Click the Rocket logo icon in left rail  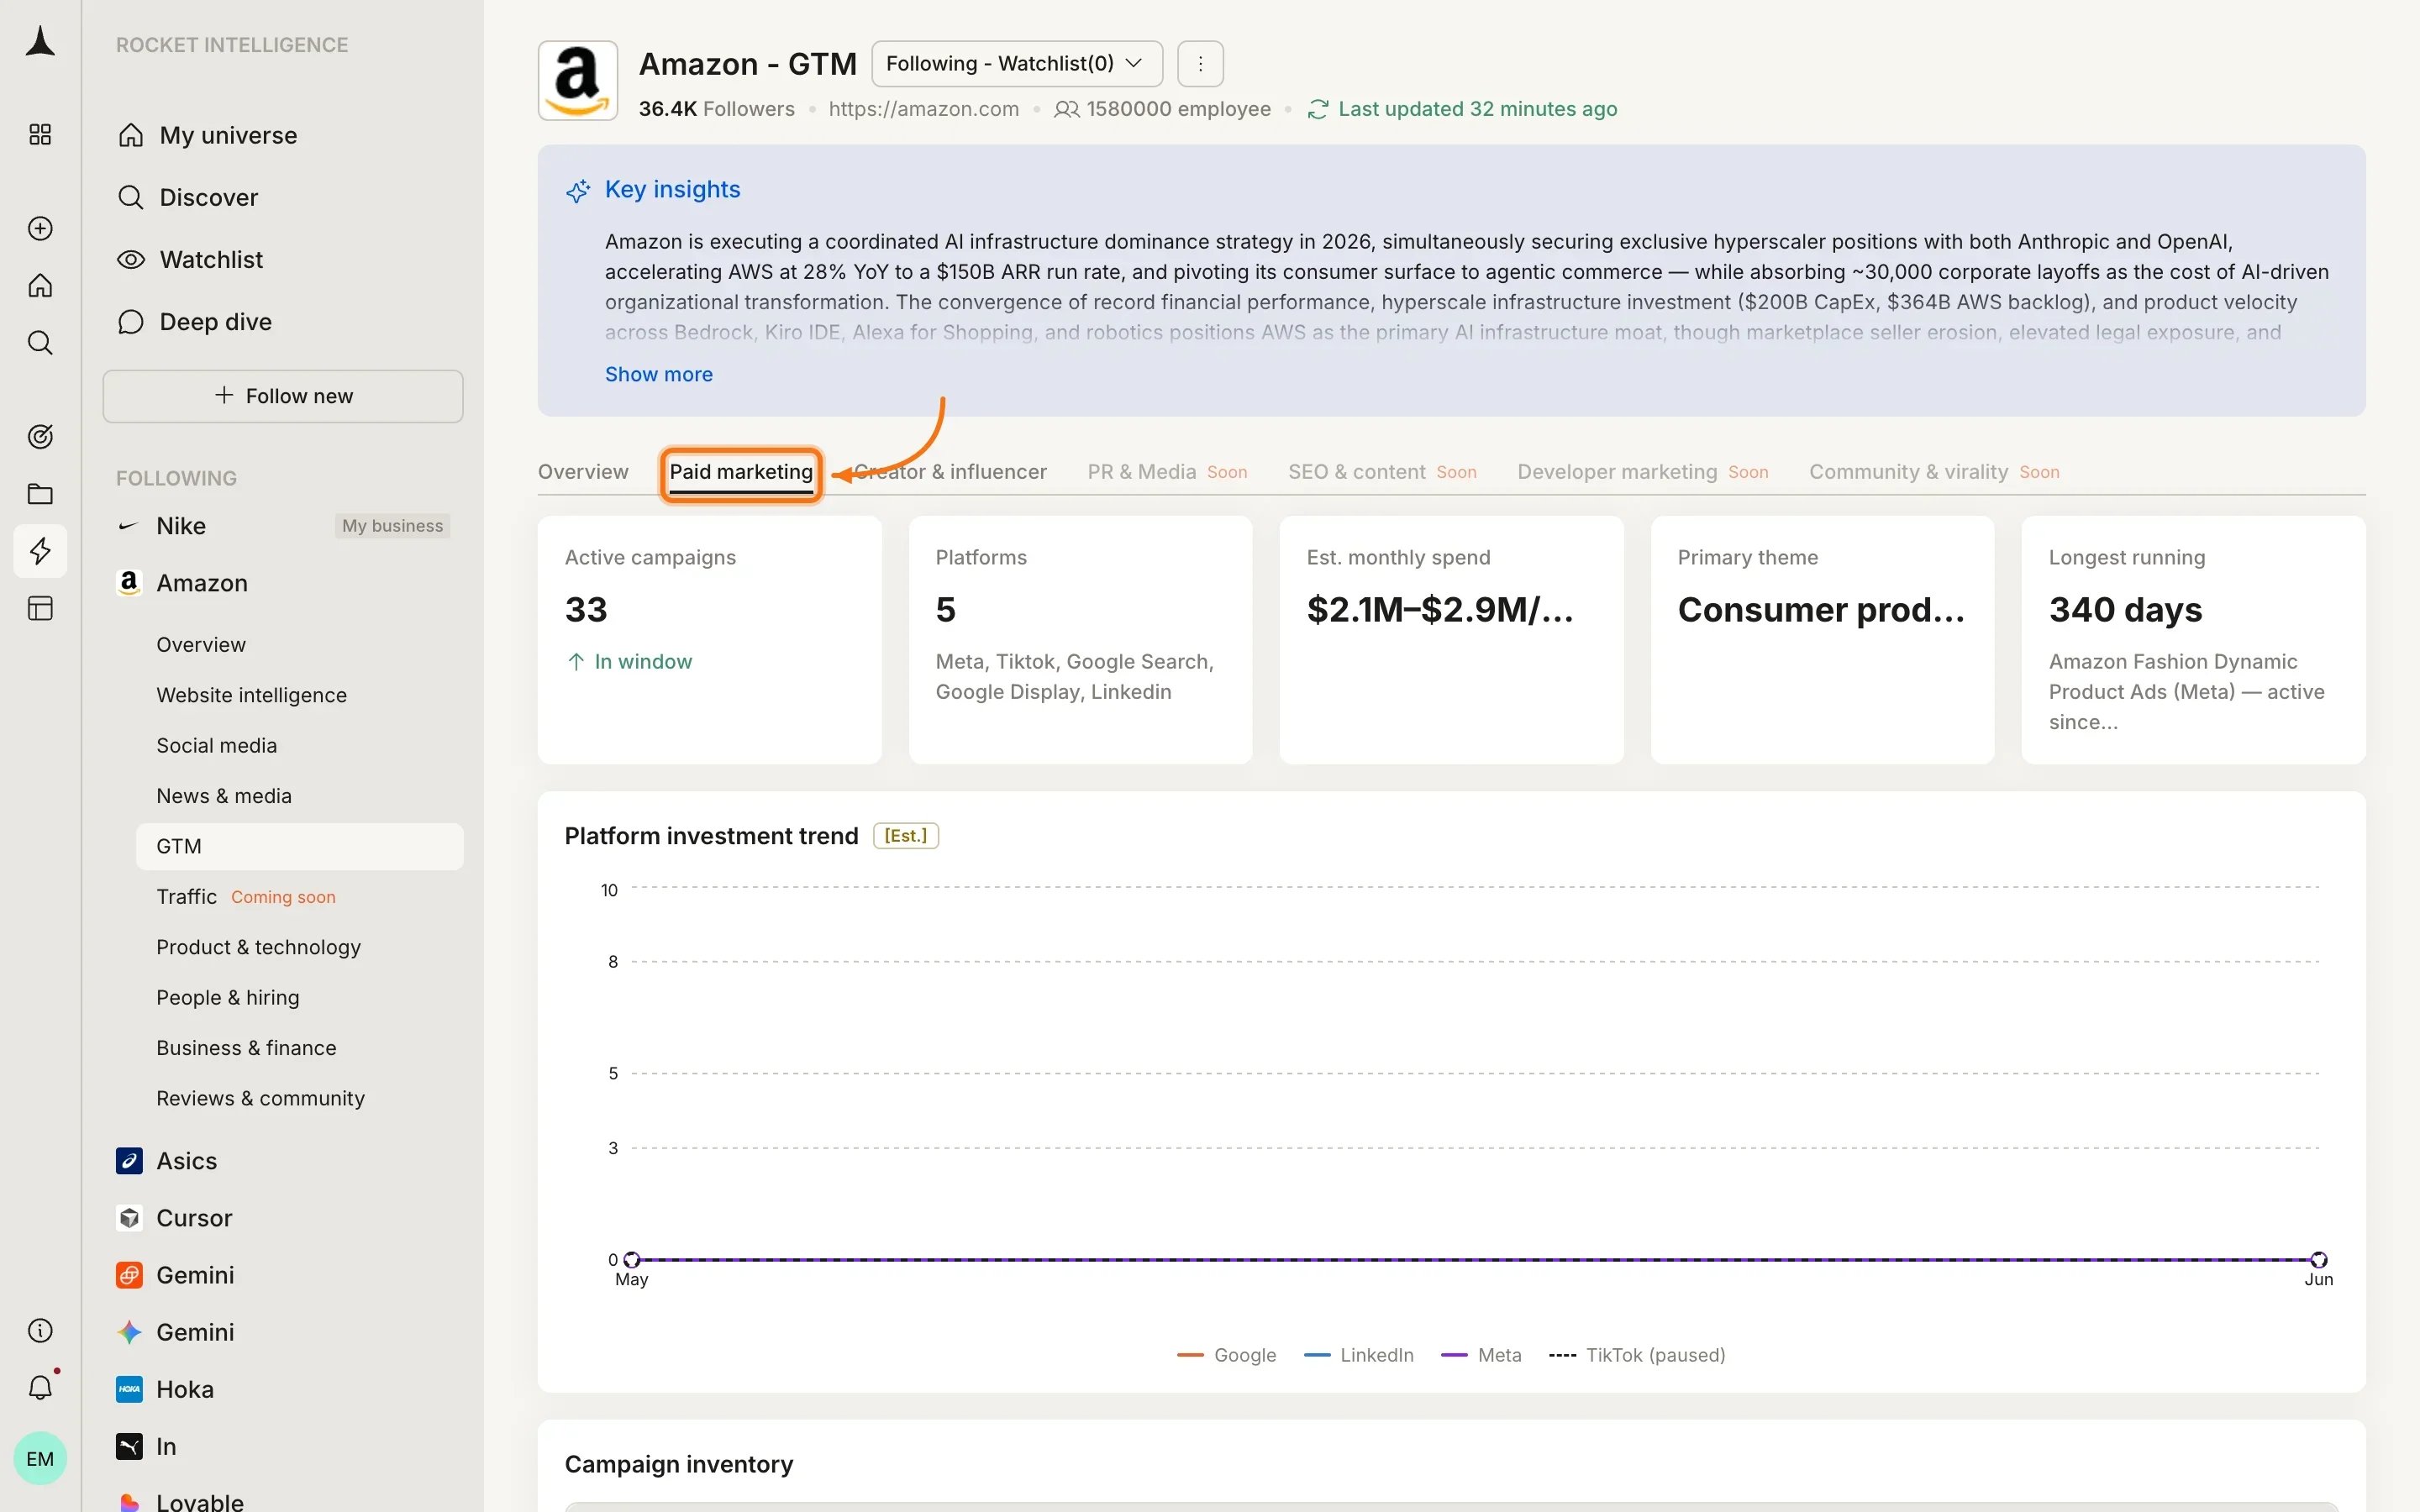click(40, 42)
